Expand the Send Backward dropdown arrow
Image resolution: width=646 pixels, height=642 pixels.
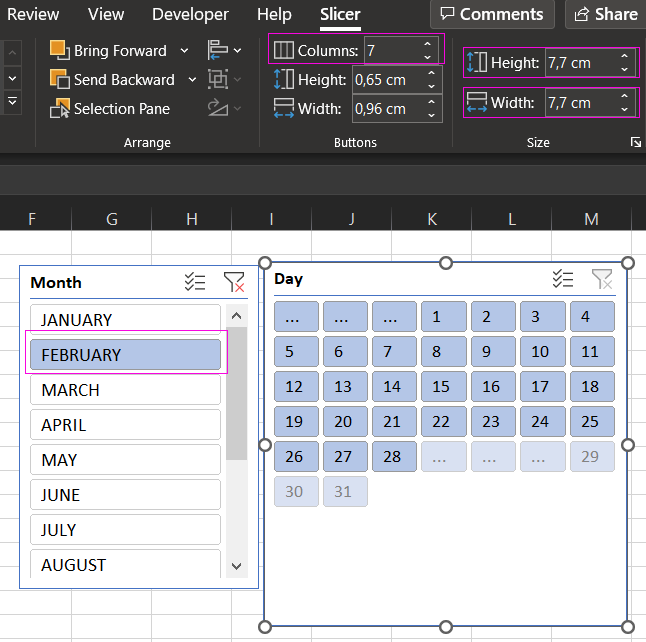tap(192, 79)
